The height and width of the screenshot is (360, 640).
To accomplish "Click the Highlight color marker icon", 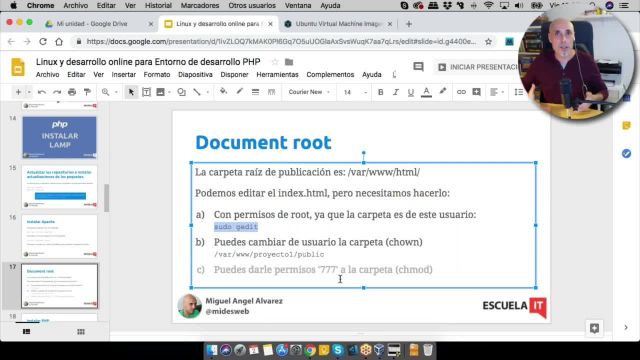I will click(443, 92).
